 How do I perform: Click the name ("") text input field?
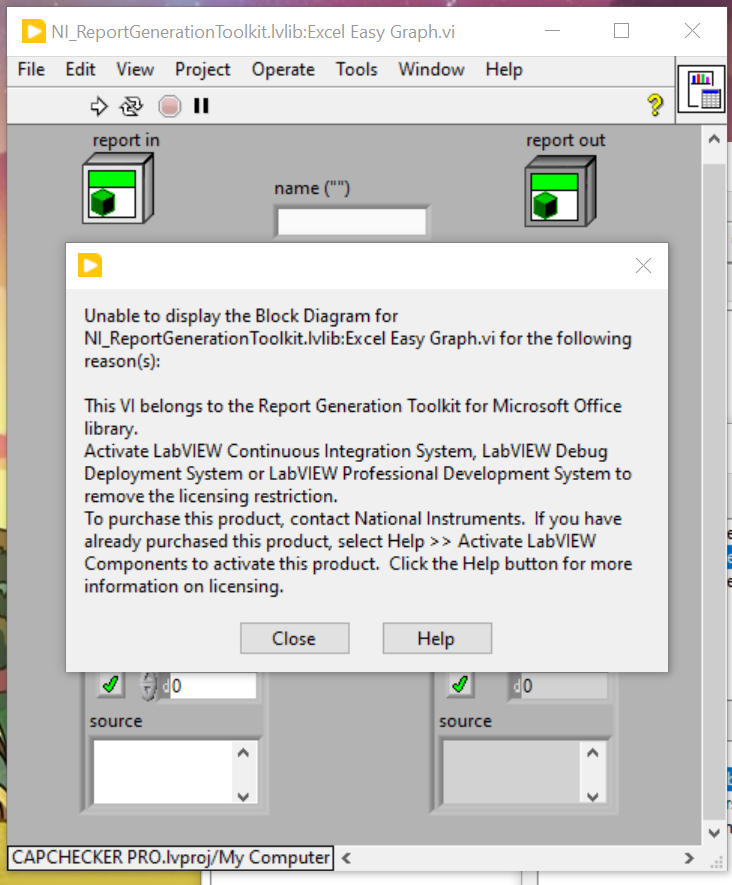[352, 222]
